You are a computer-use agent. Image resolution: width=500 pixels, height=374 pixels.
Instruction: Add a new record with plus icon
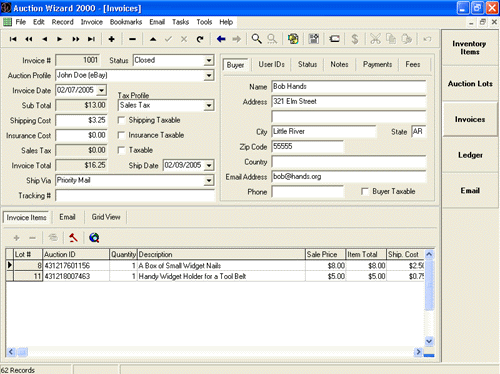tap(112, 39)
